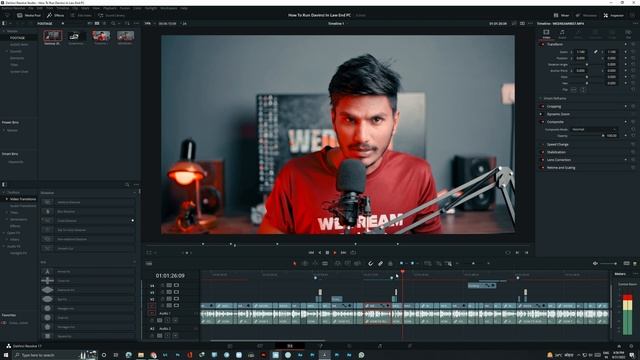This screenshot has height=360, width=640.
Task: Click the zoom link chain in Transform
Action: pos(596,52)
